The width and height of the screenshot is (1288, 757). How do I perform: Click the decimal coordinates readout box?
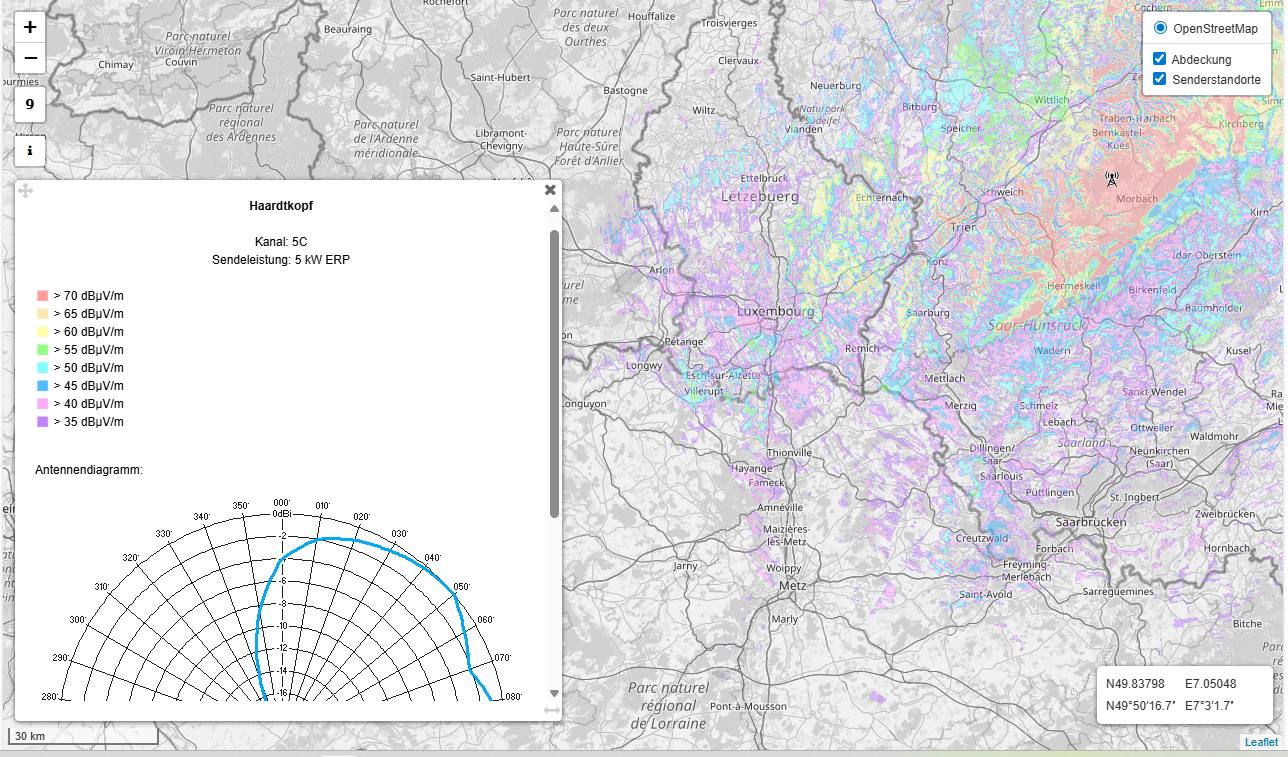(x=1172, y=684)
